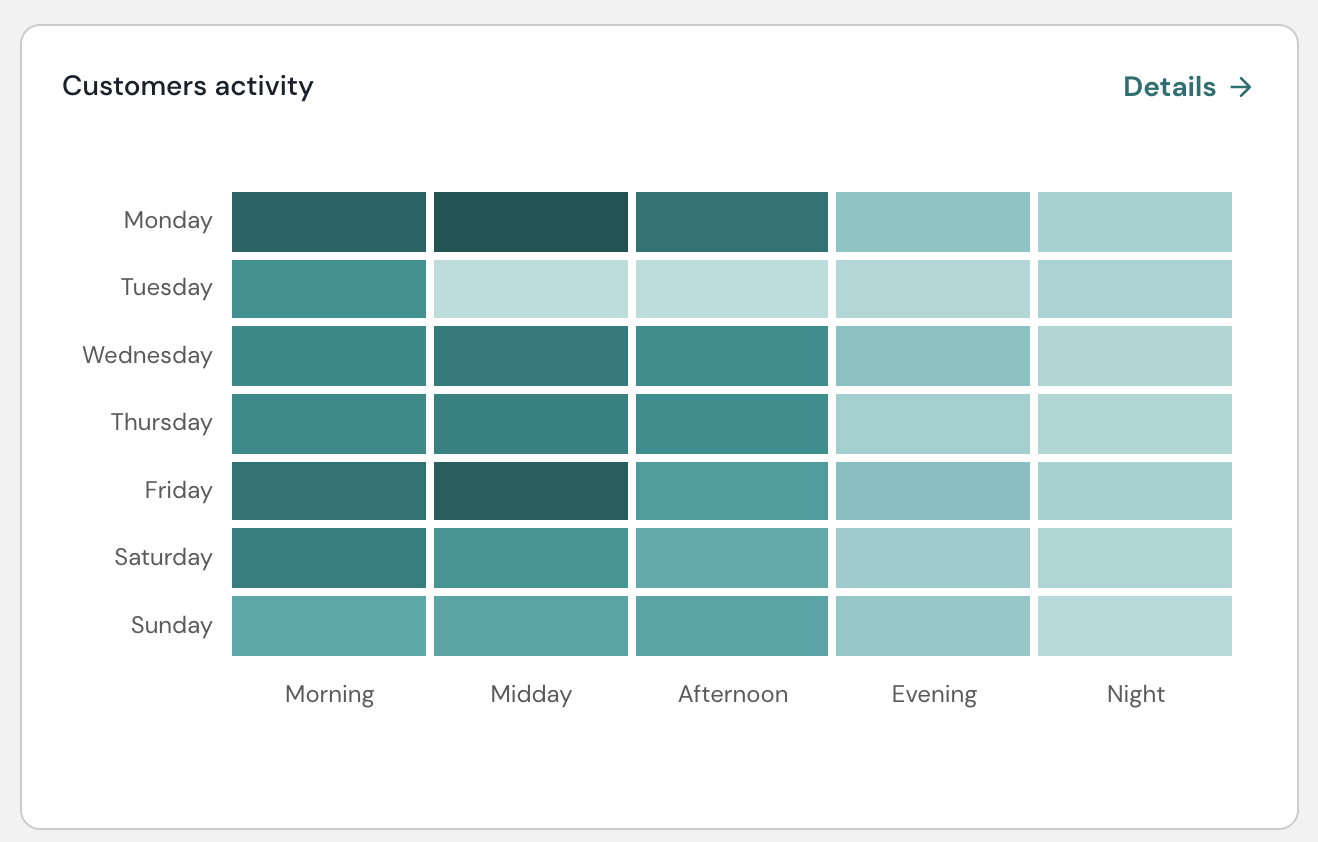Open the Details link
1318x842 pixels.
tap(1170, 87)
